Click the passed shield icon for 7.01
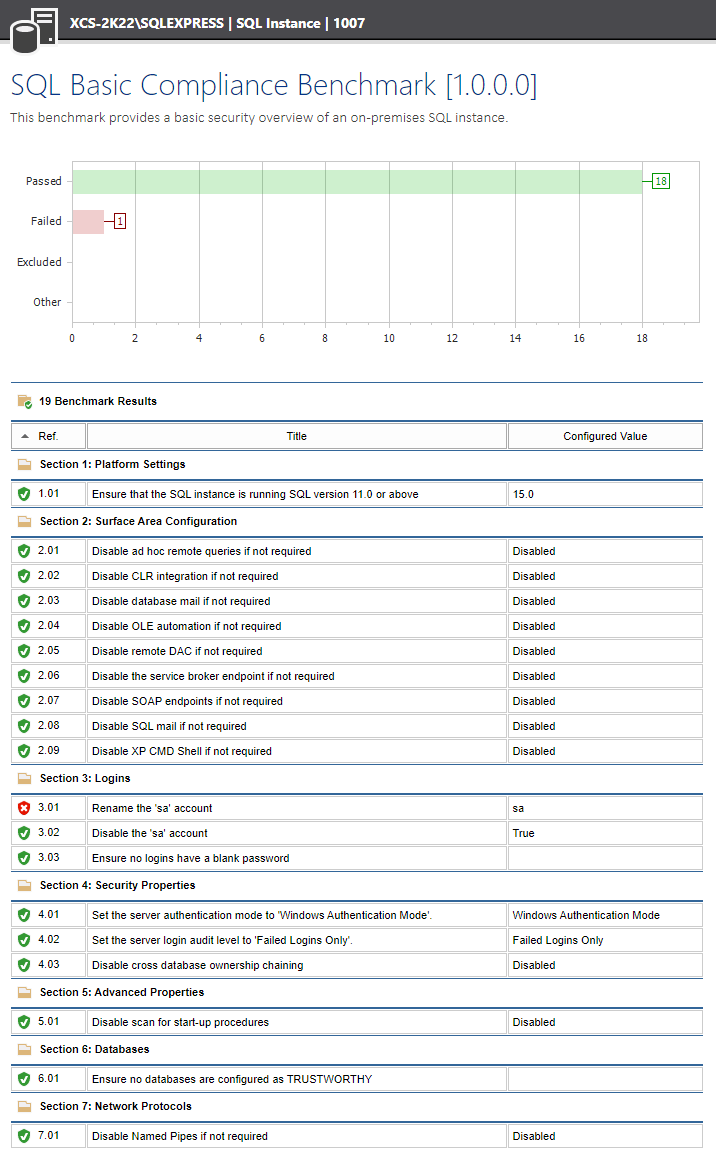716x1162 pixels. click(x=24, y=1136)
